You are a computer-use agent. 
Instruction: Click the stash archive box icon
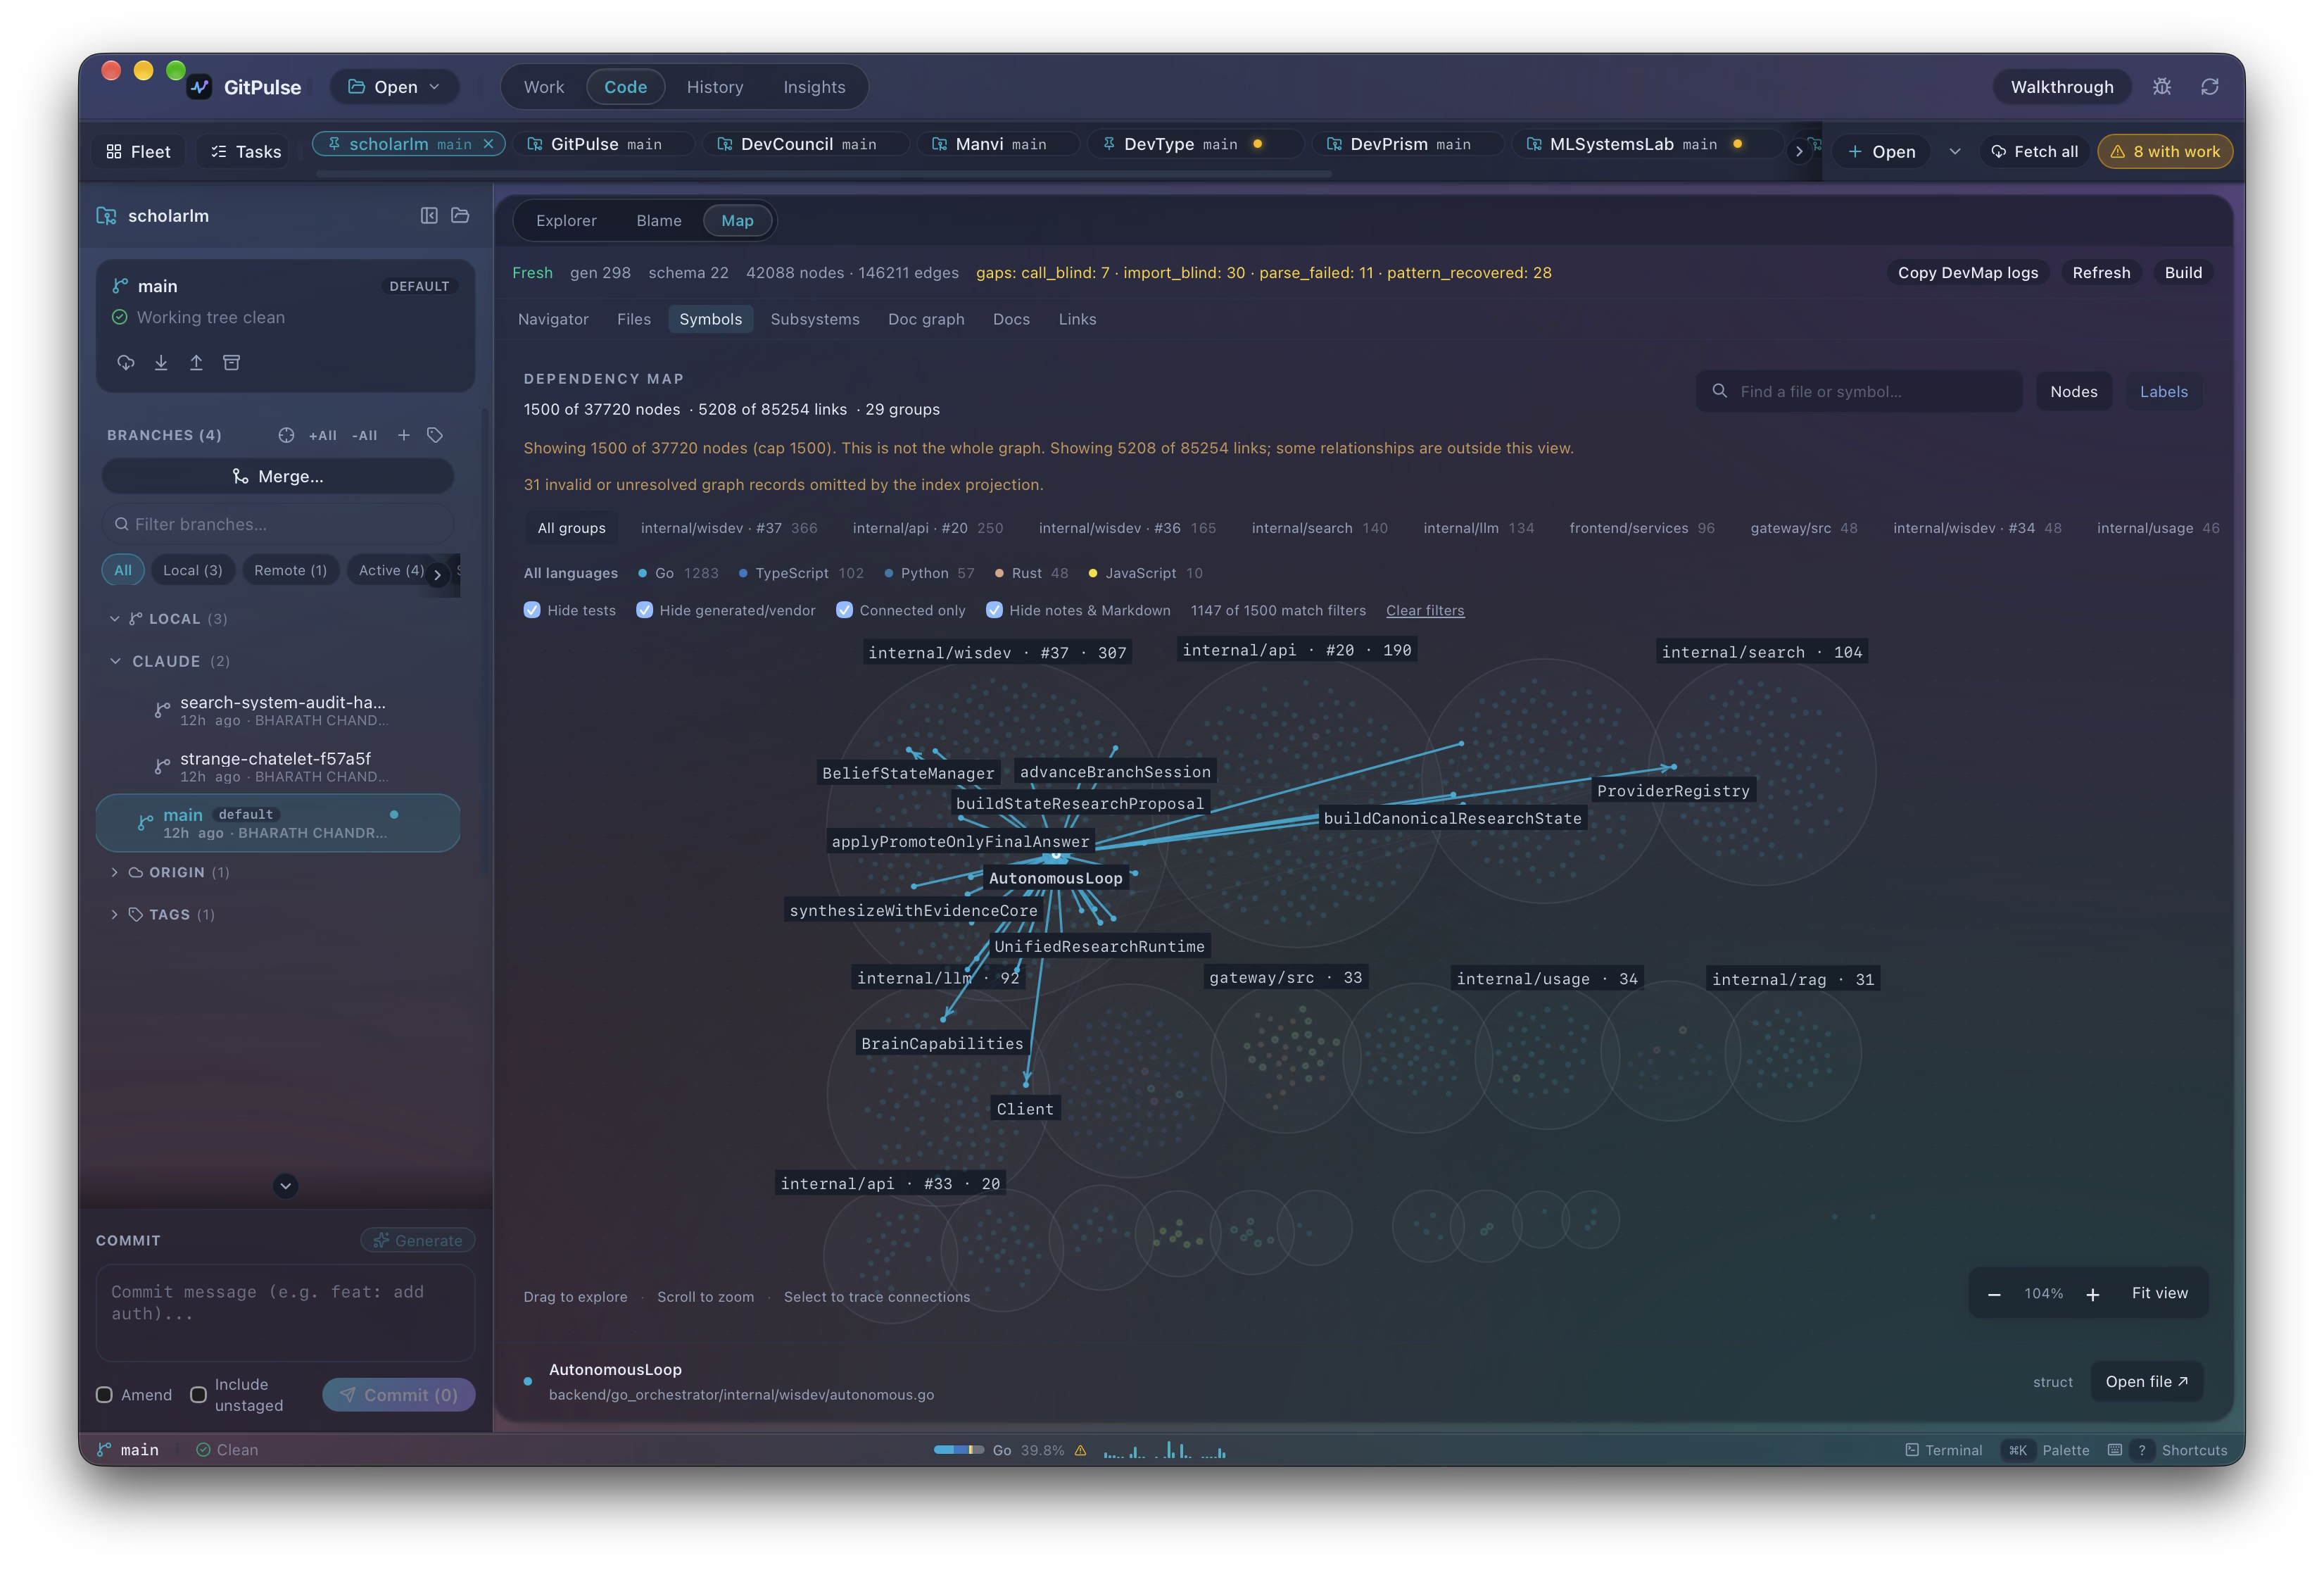point(231,362)
